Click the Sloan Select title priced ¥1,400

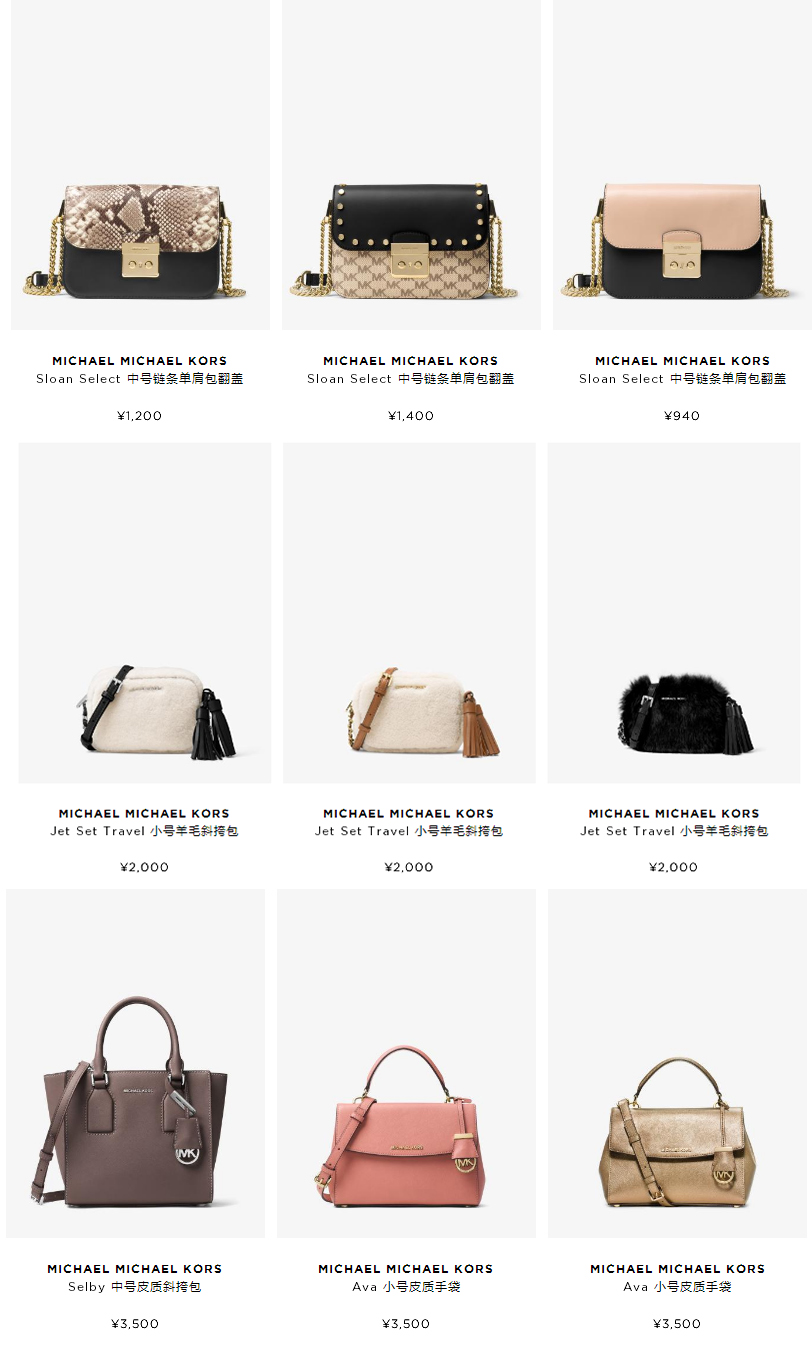point(411,379)
